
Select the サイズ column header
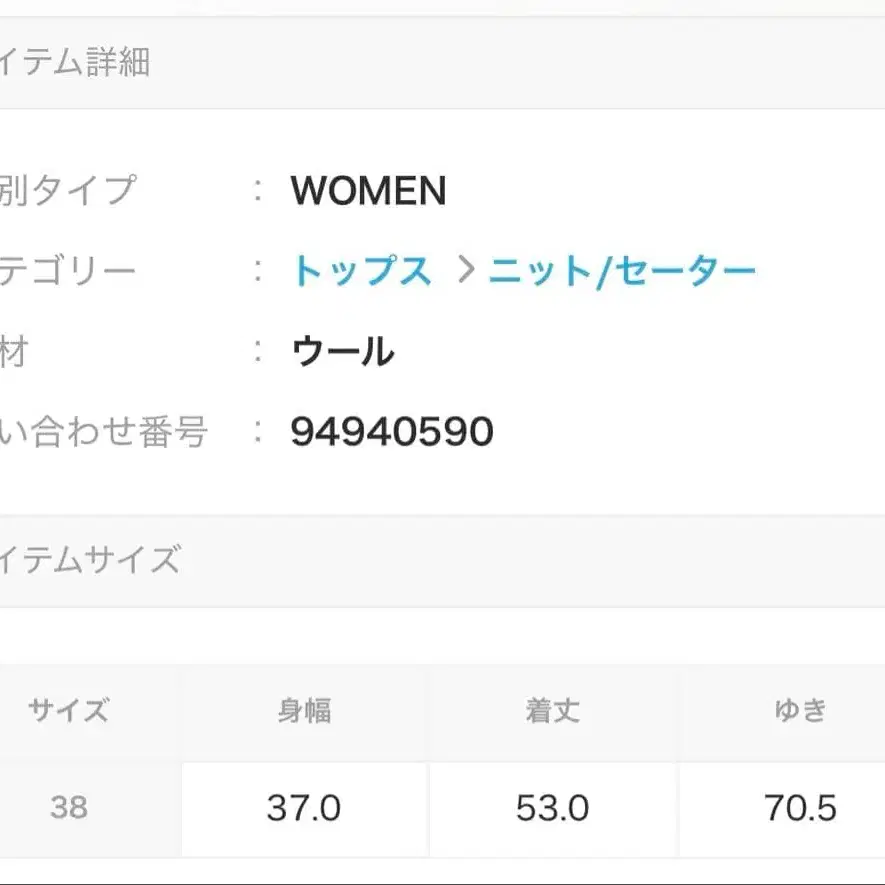pyautogui.click(x=65, y=711)
